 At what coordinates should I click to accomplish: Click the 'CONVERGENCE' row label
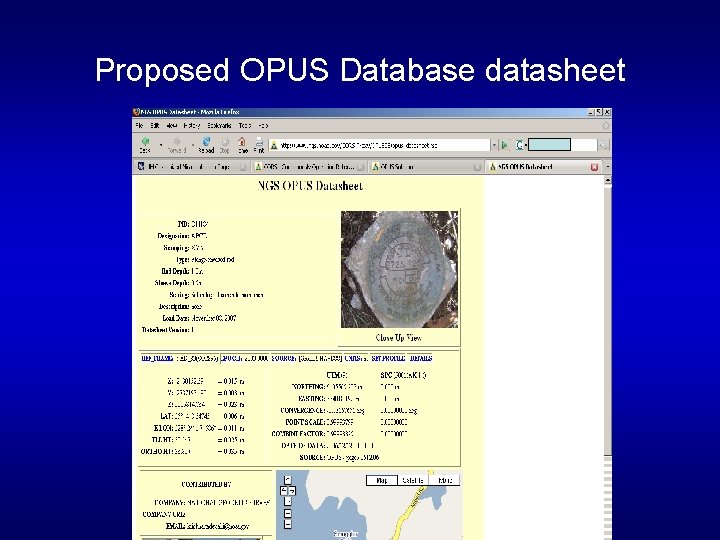[x=303, y=411]
